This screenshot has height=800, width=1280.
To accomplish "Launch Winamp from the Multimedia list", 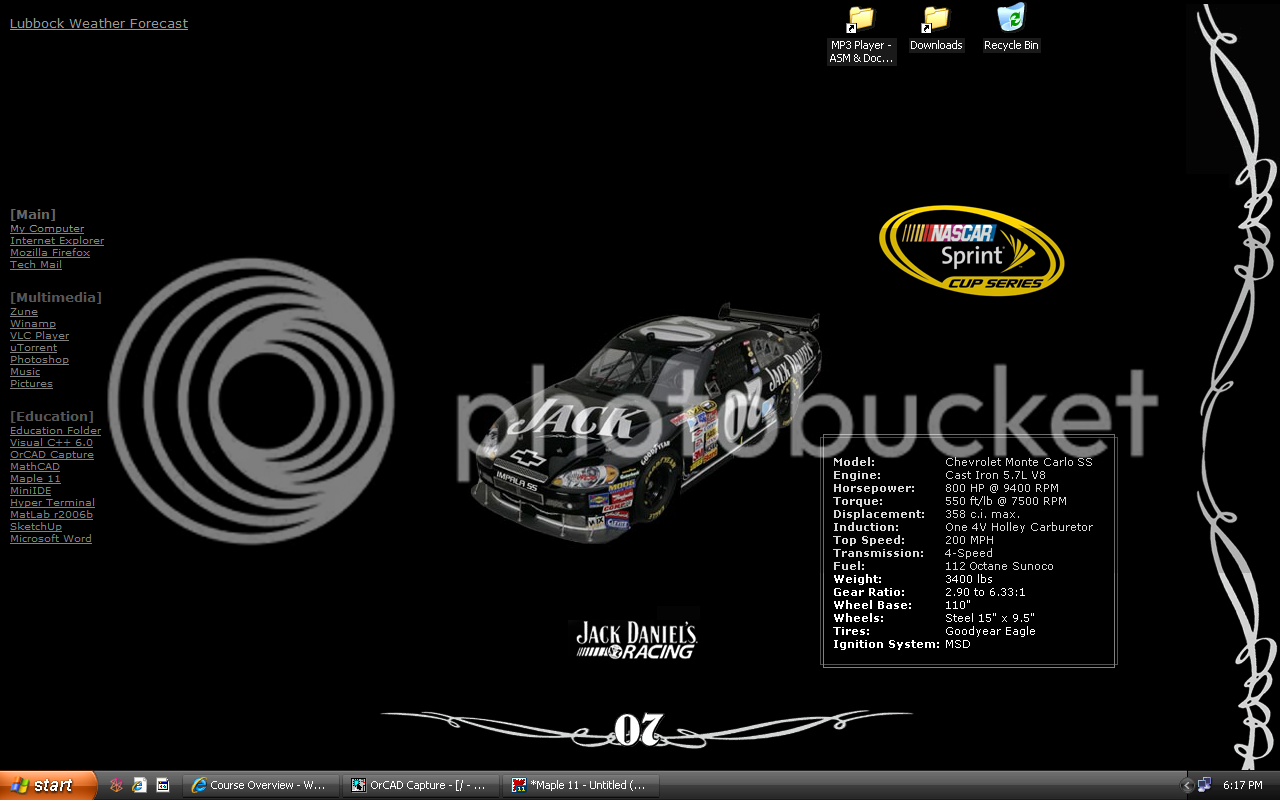I will 33,324.
